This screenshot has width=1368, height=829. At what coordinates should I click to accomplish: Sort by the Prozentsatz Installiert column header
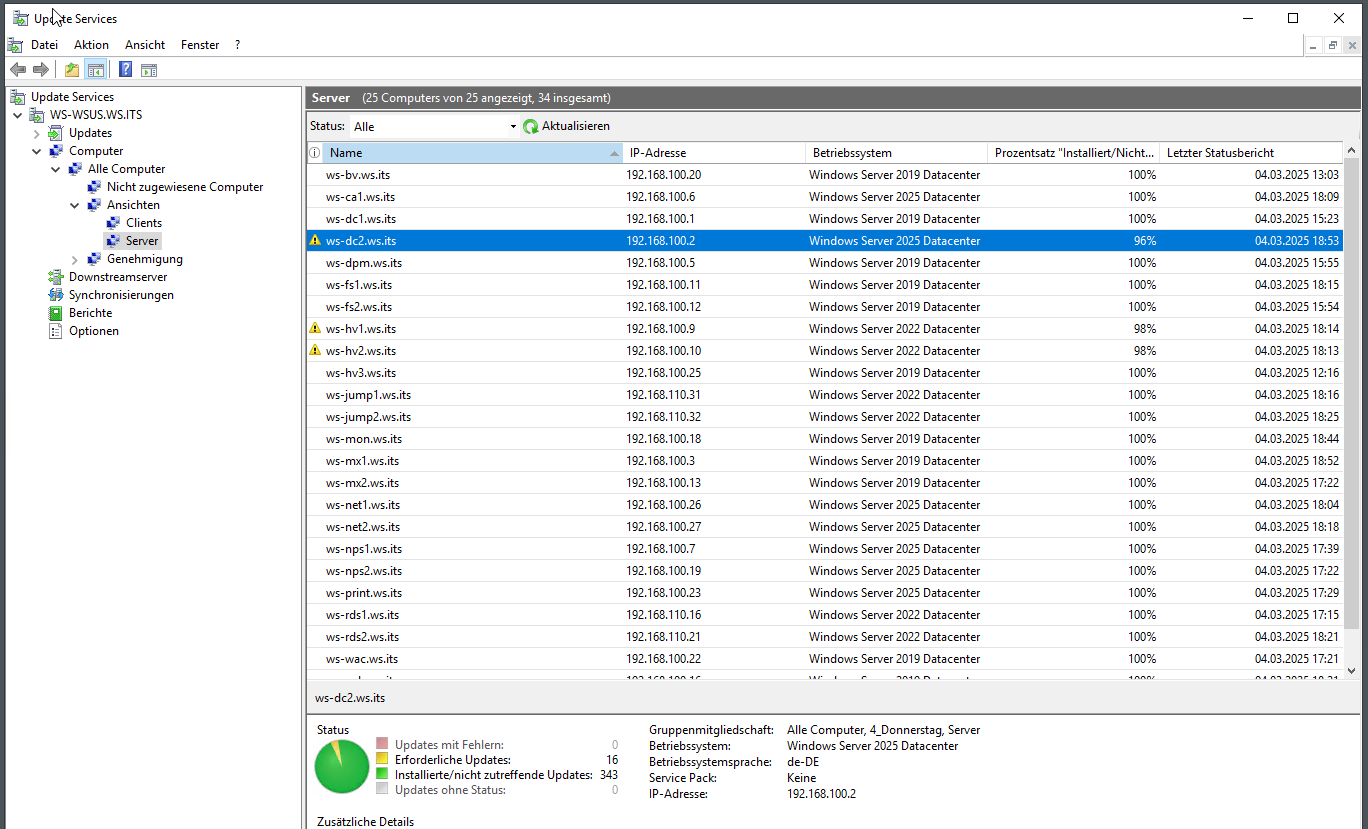click(1074, 153)
